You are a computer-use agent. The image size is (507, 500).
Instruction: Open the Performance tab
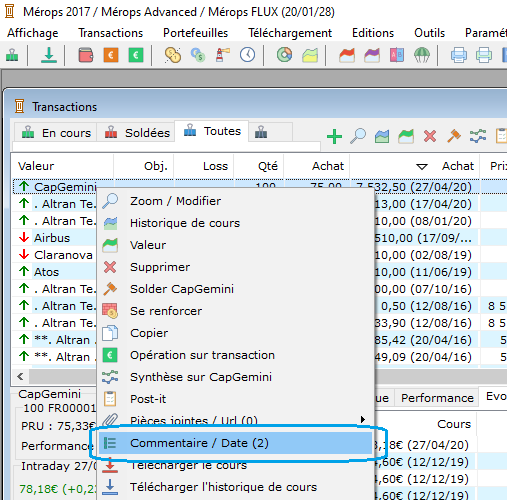coord(437,398)
